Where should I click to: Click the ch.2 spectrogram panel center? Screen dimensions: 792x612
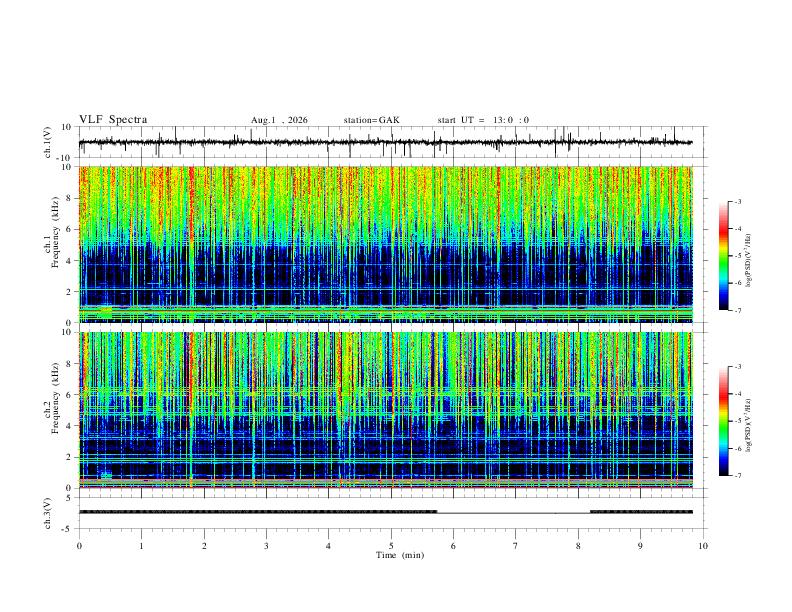pos(385,410)
